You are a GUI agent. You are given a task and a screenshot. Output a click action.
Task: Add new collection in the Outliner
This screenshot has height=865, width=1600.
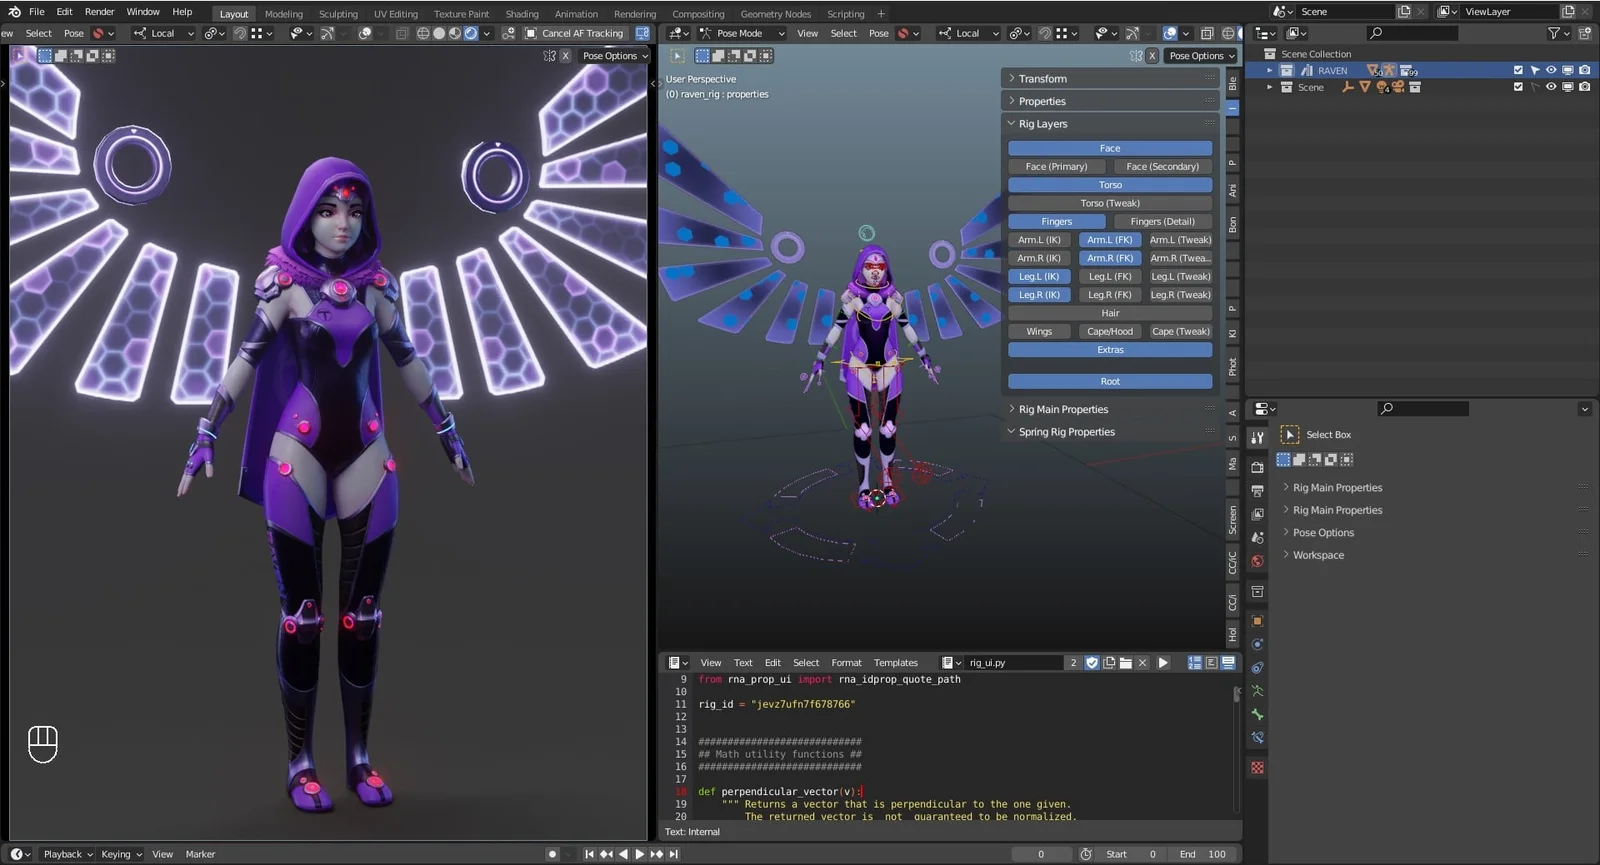coord(1585,33)
